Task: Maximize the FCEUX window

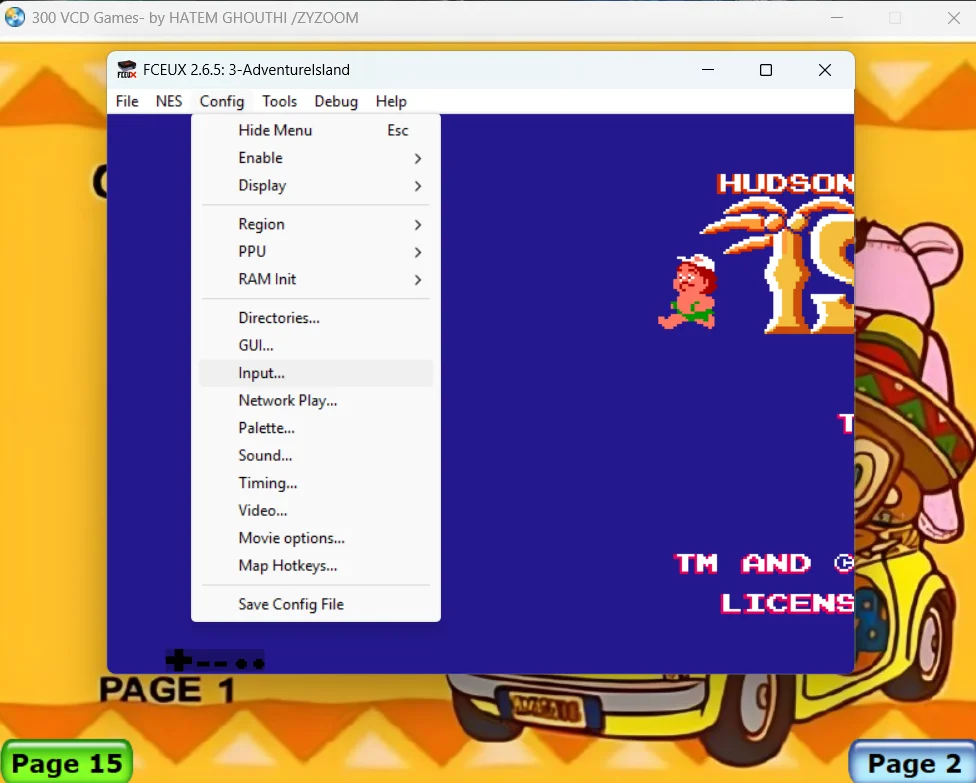Action: pyautogui.click(x=766, y=70)
